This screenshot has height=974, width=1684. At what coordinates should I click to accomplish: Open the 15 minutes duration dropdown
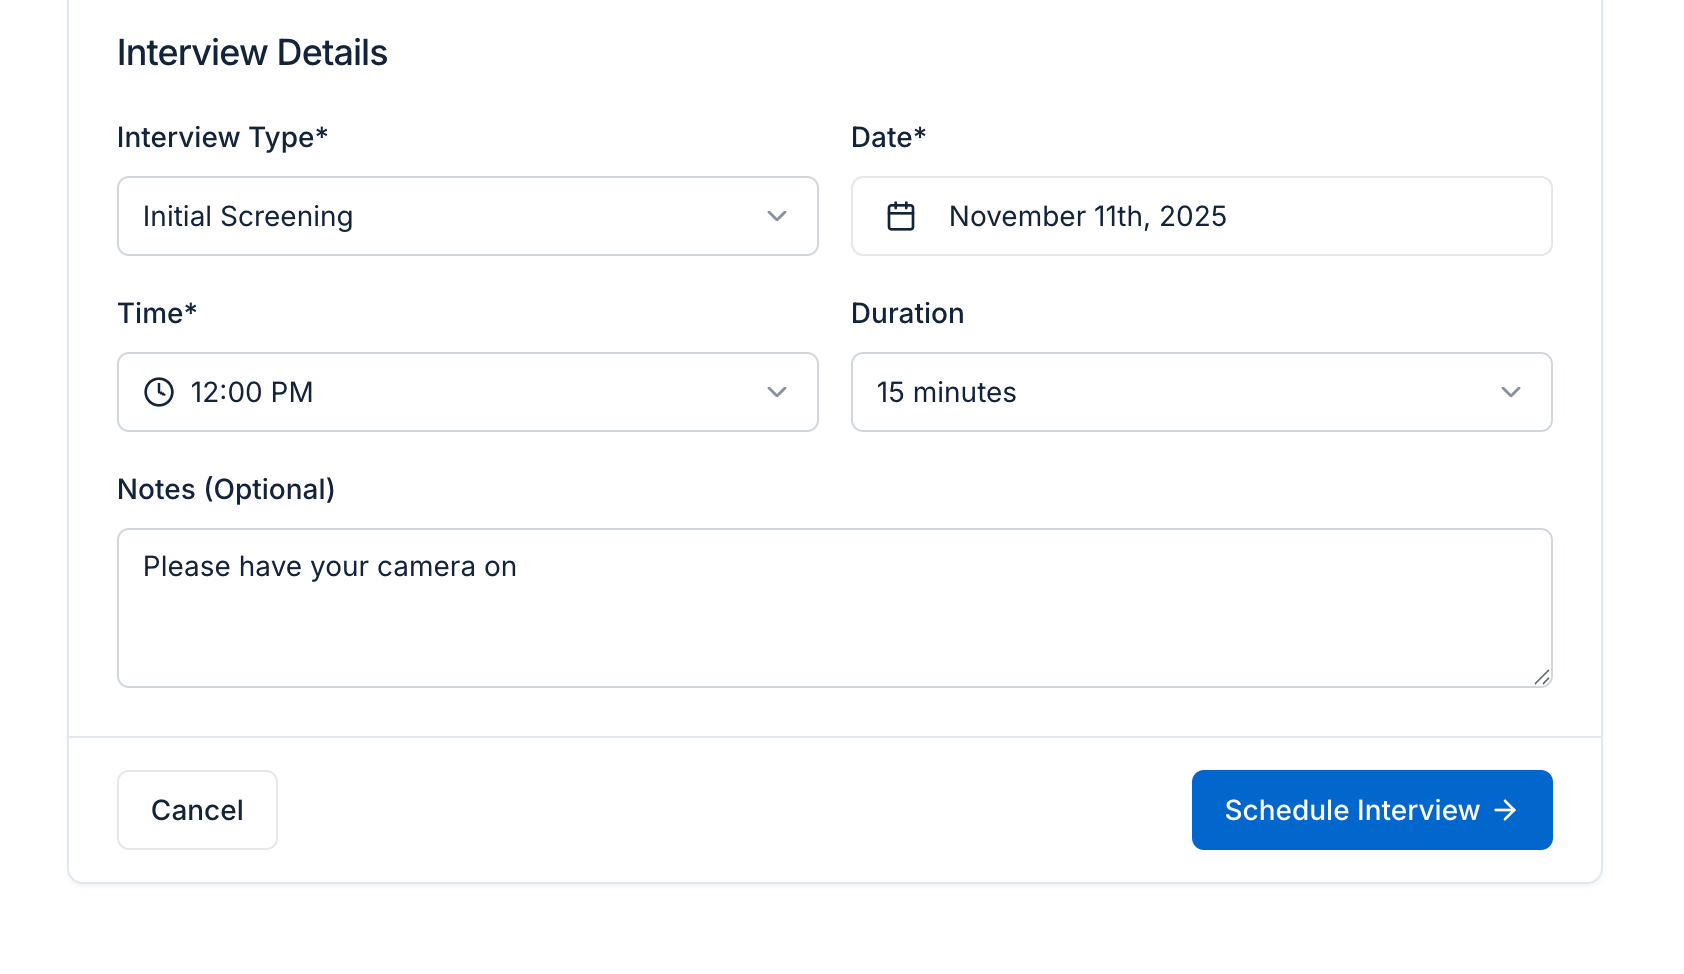tap(1180, 392)
